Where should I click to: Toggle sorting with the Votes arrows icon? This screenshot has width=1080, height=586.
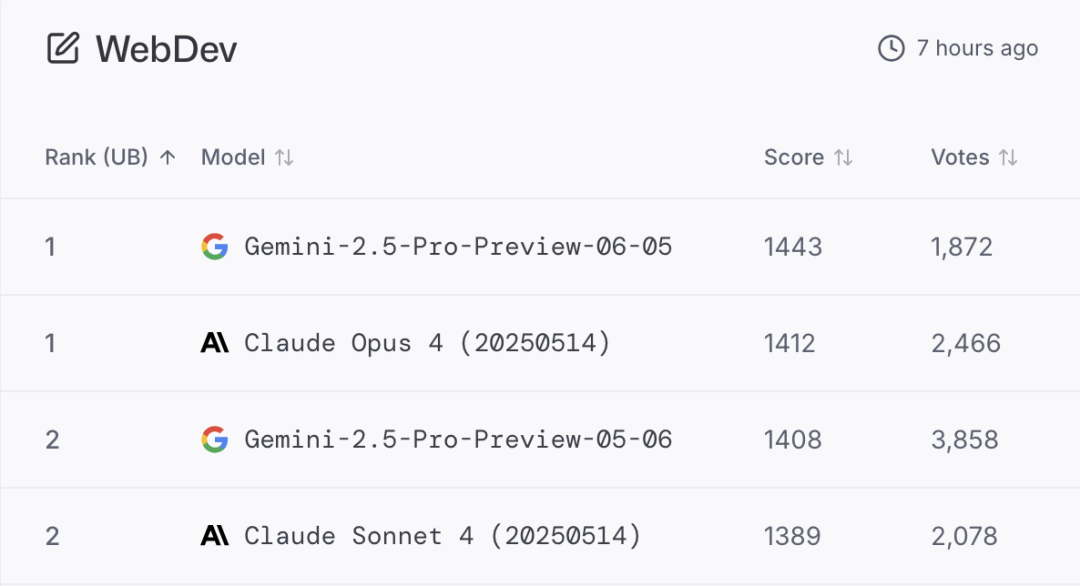[1008, 158]
